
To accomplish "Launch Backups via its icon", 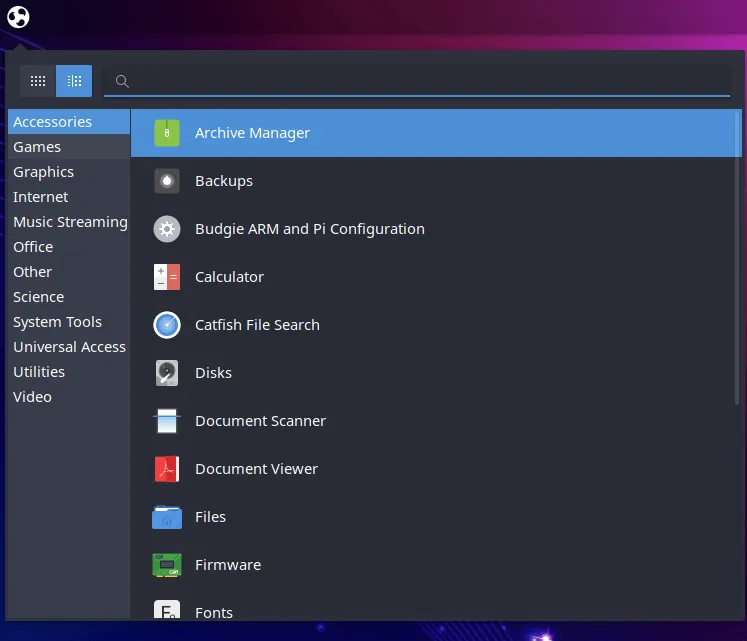I will (167, 181).
